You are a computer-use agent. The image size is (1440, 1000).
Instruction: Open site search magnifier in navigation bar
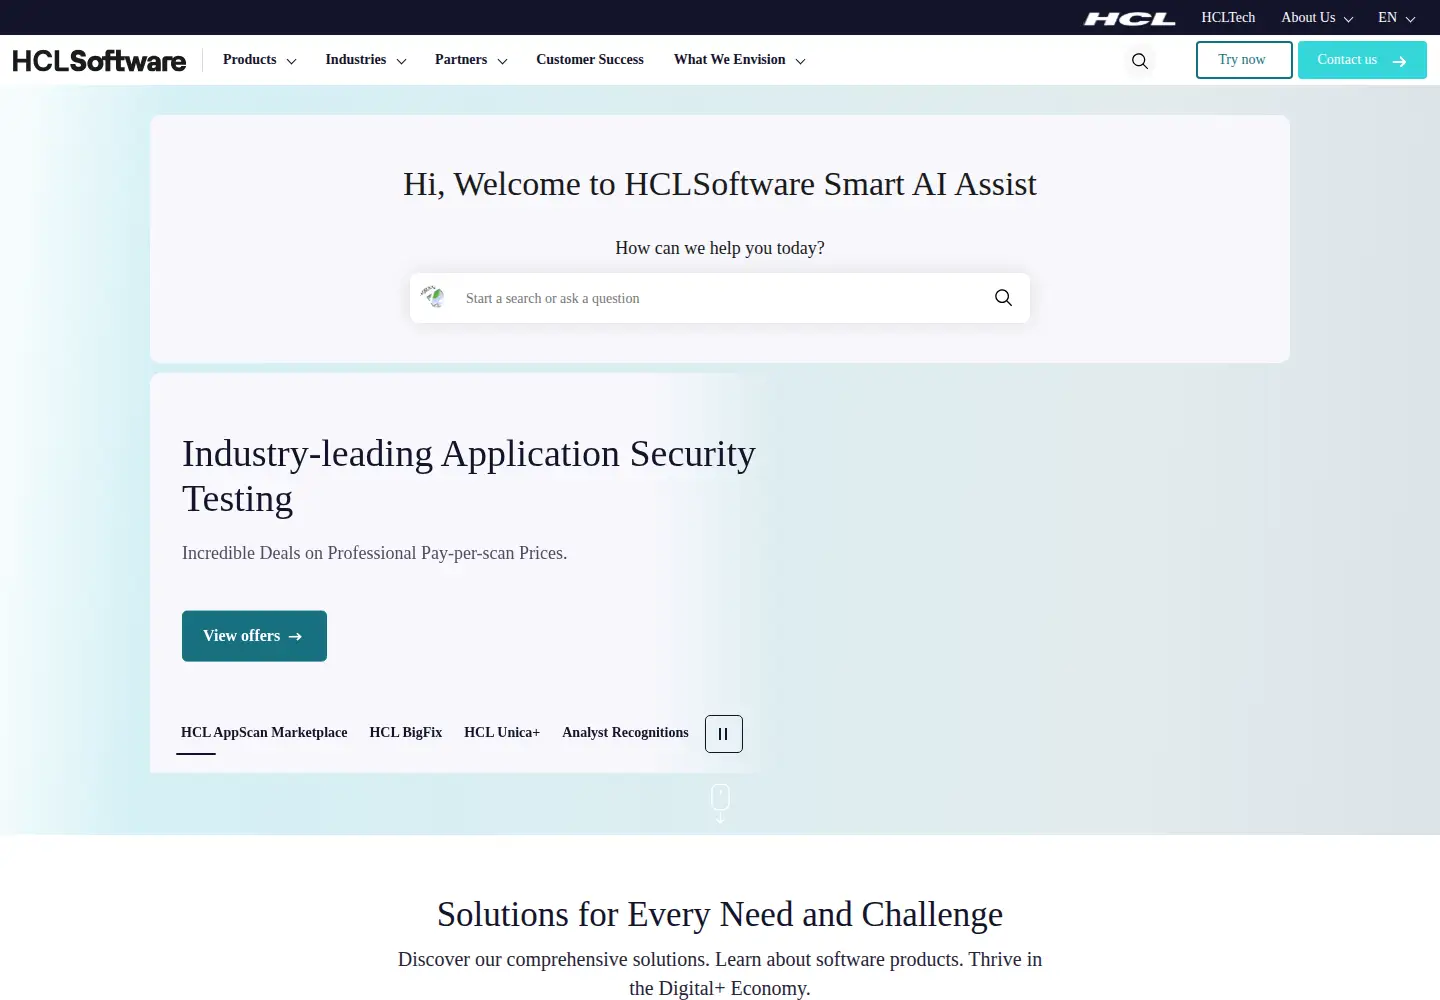point(1140,61)
